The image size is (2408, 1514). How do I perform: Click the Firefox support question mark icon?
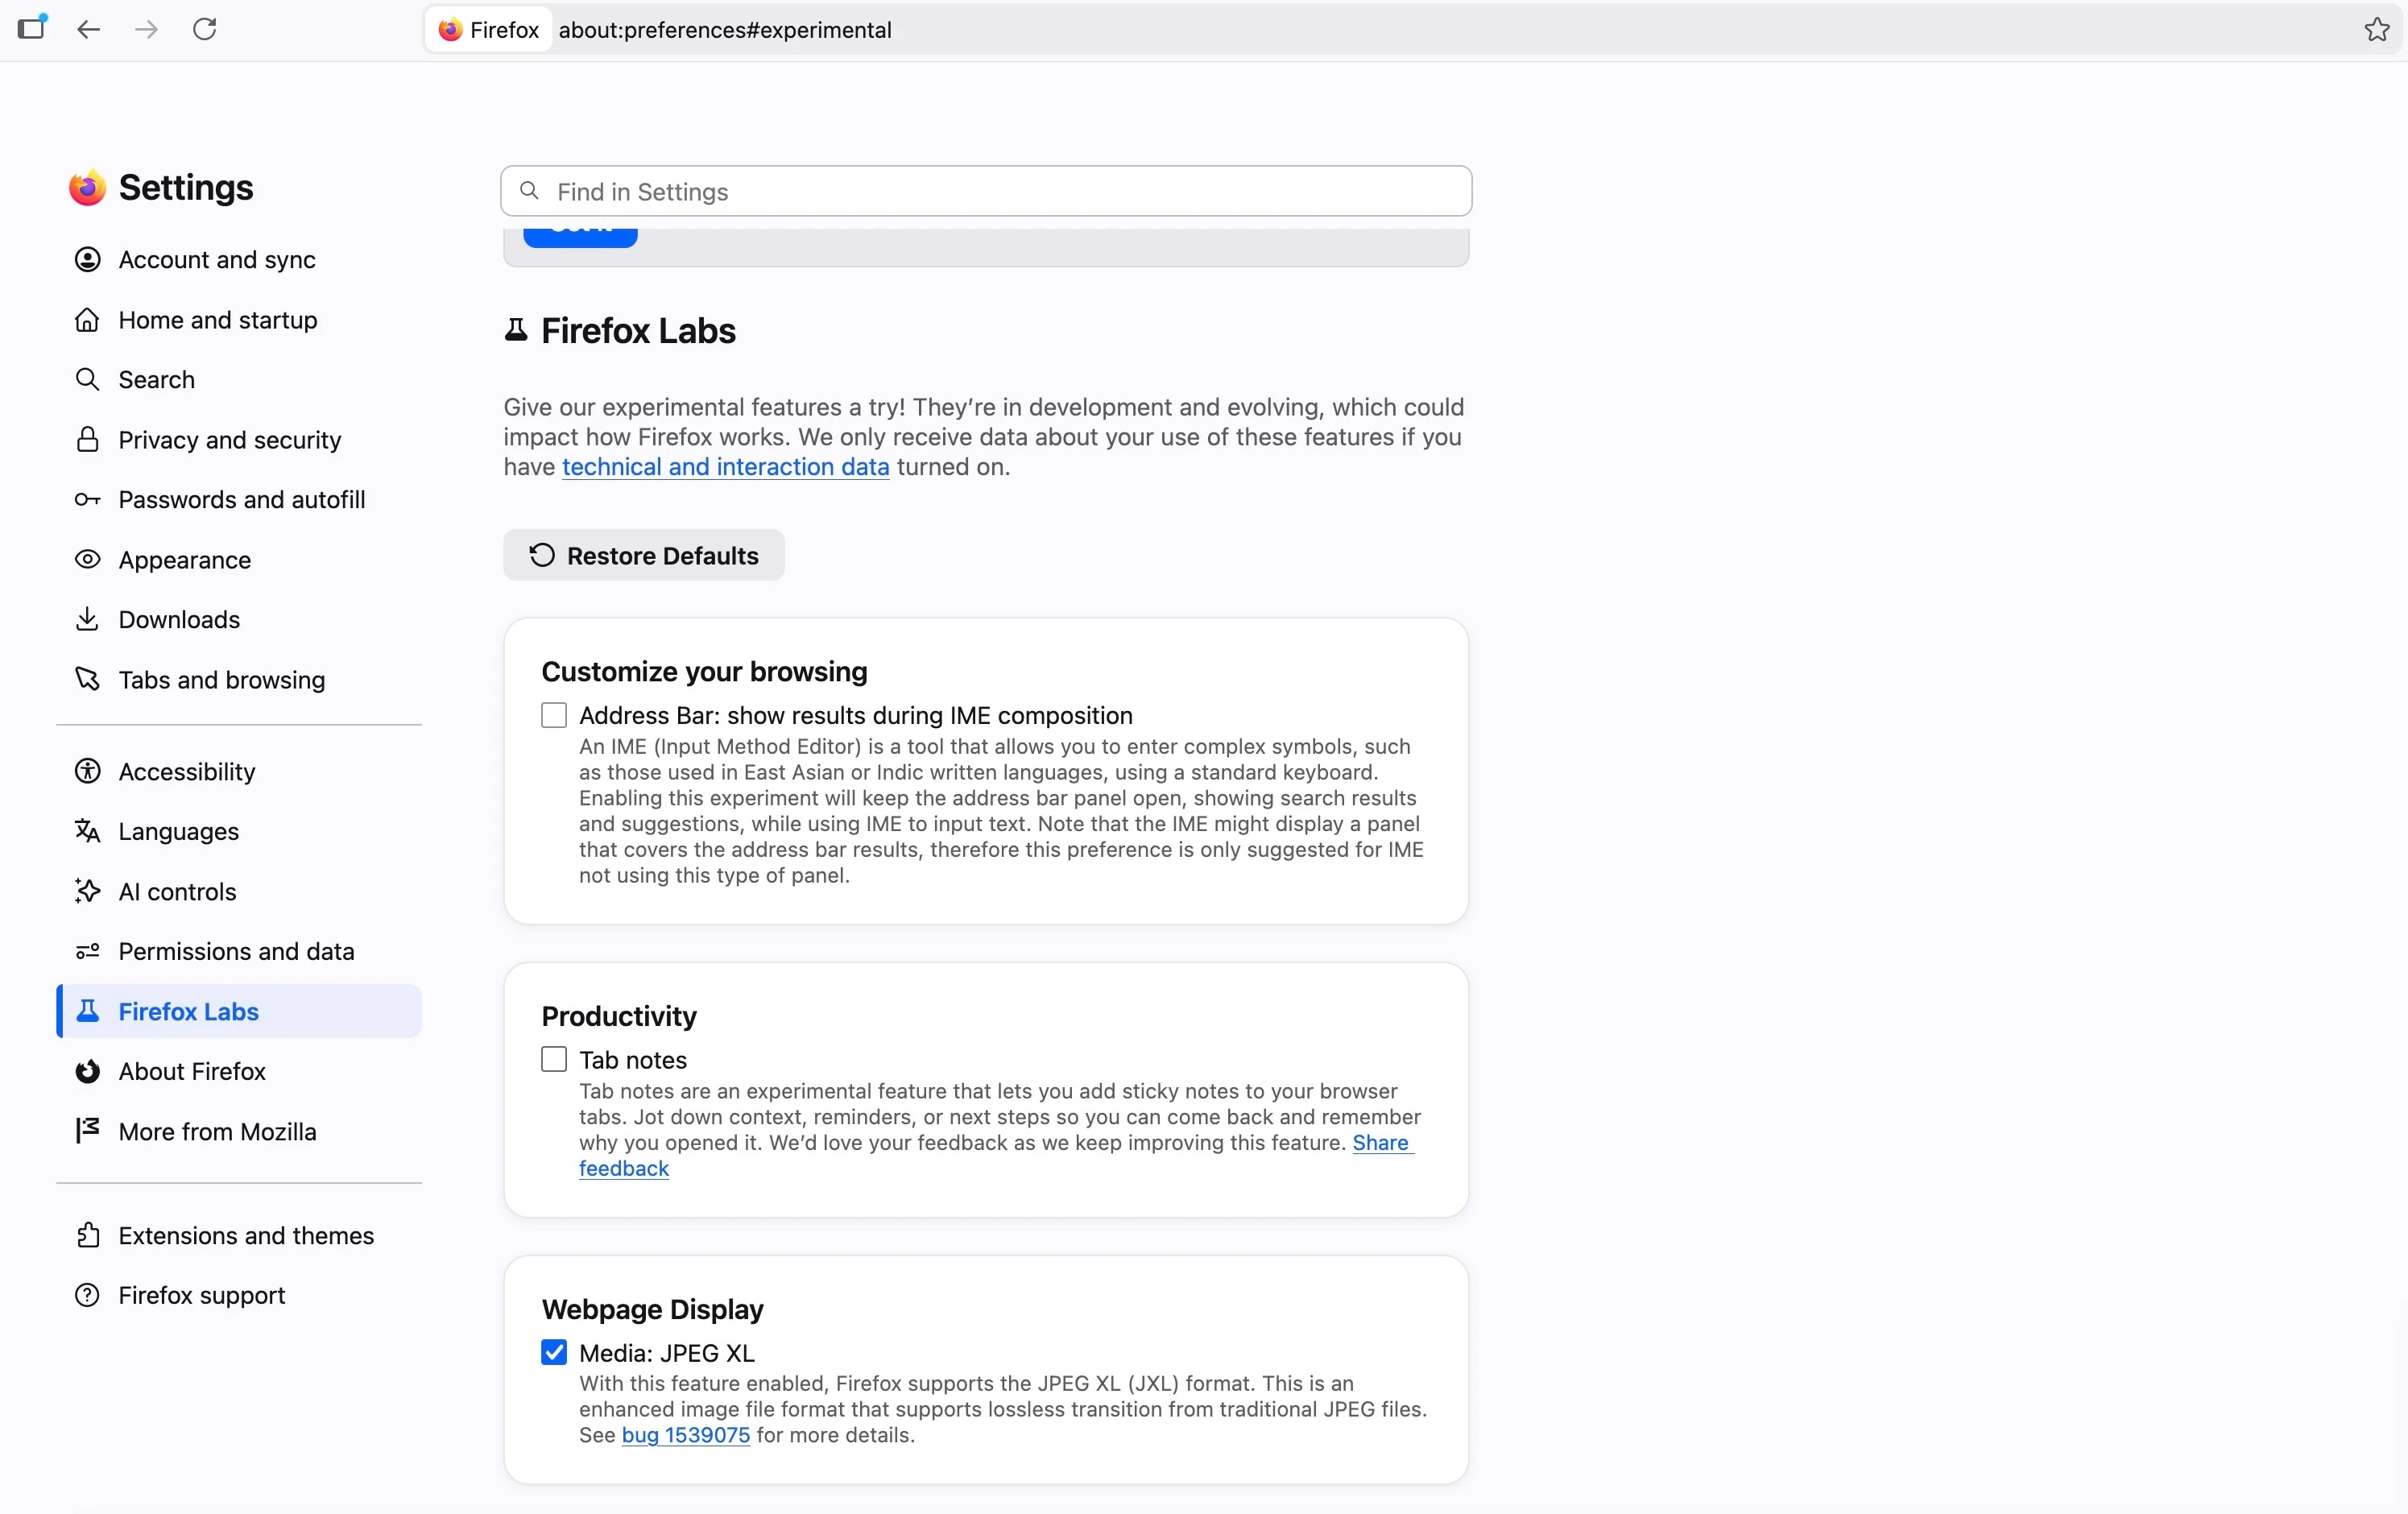click(x=88, y=1296)
